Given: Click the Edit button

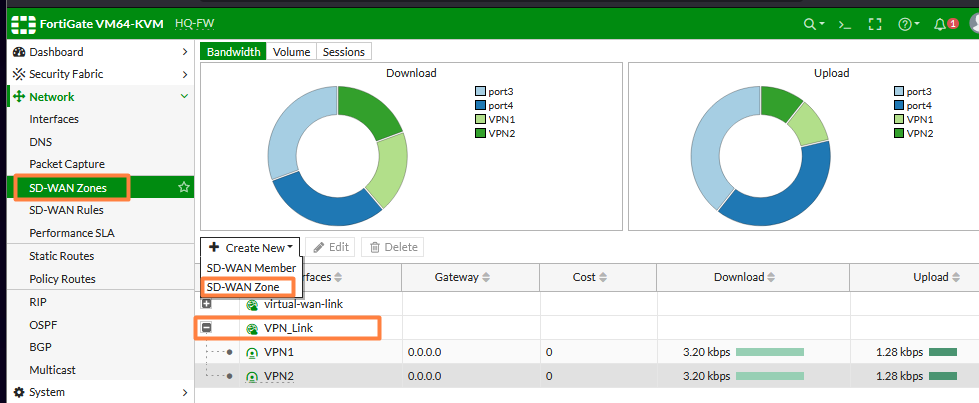Looking at the screenshot, I should [330, 247].
